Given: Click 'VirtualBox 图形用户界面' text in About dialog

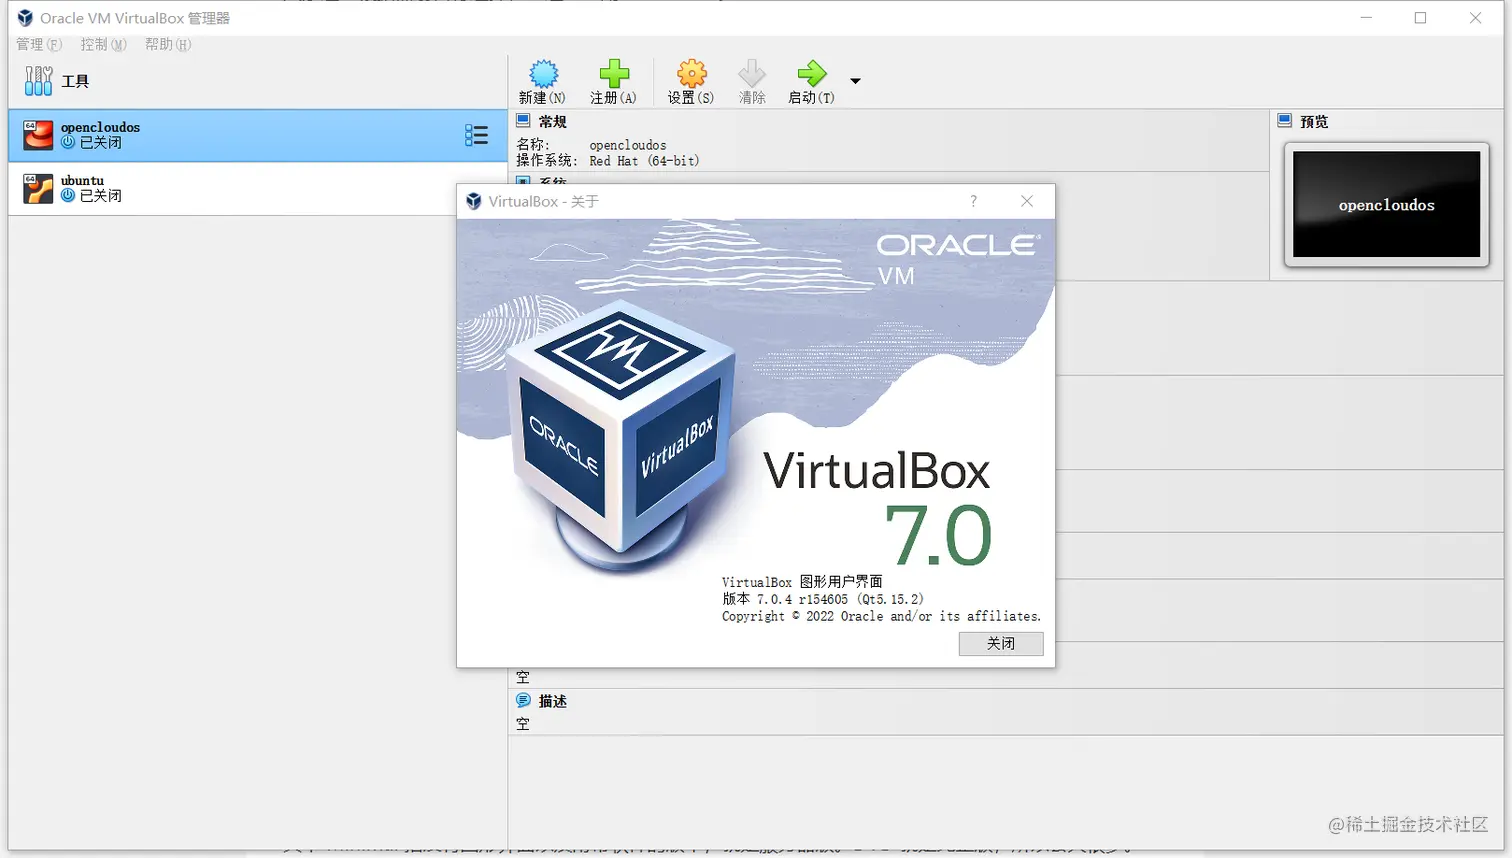Looking at the screenshot, I should pyautogui.click(x=802, y=581).
